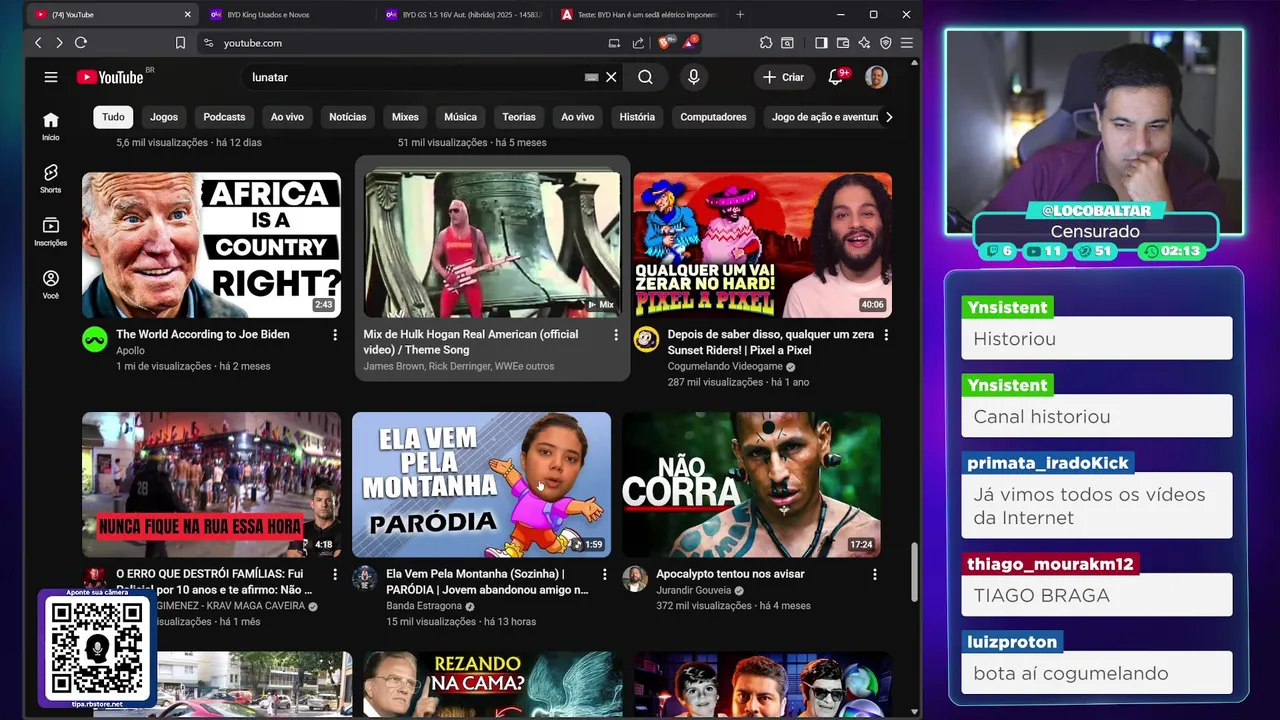Click the Apollo channel avatar
This screenshot has height=720, width=1280.
pos(94,339)
